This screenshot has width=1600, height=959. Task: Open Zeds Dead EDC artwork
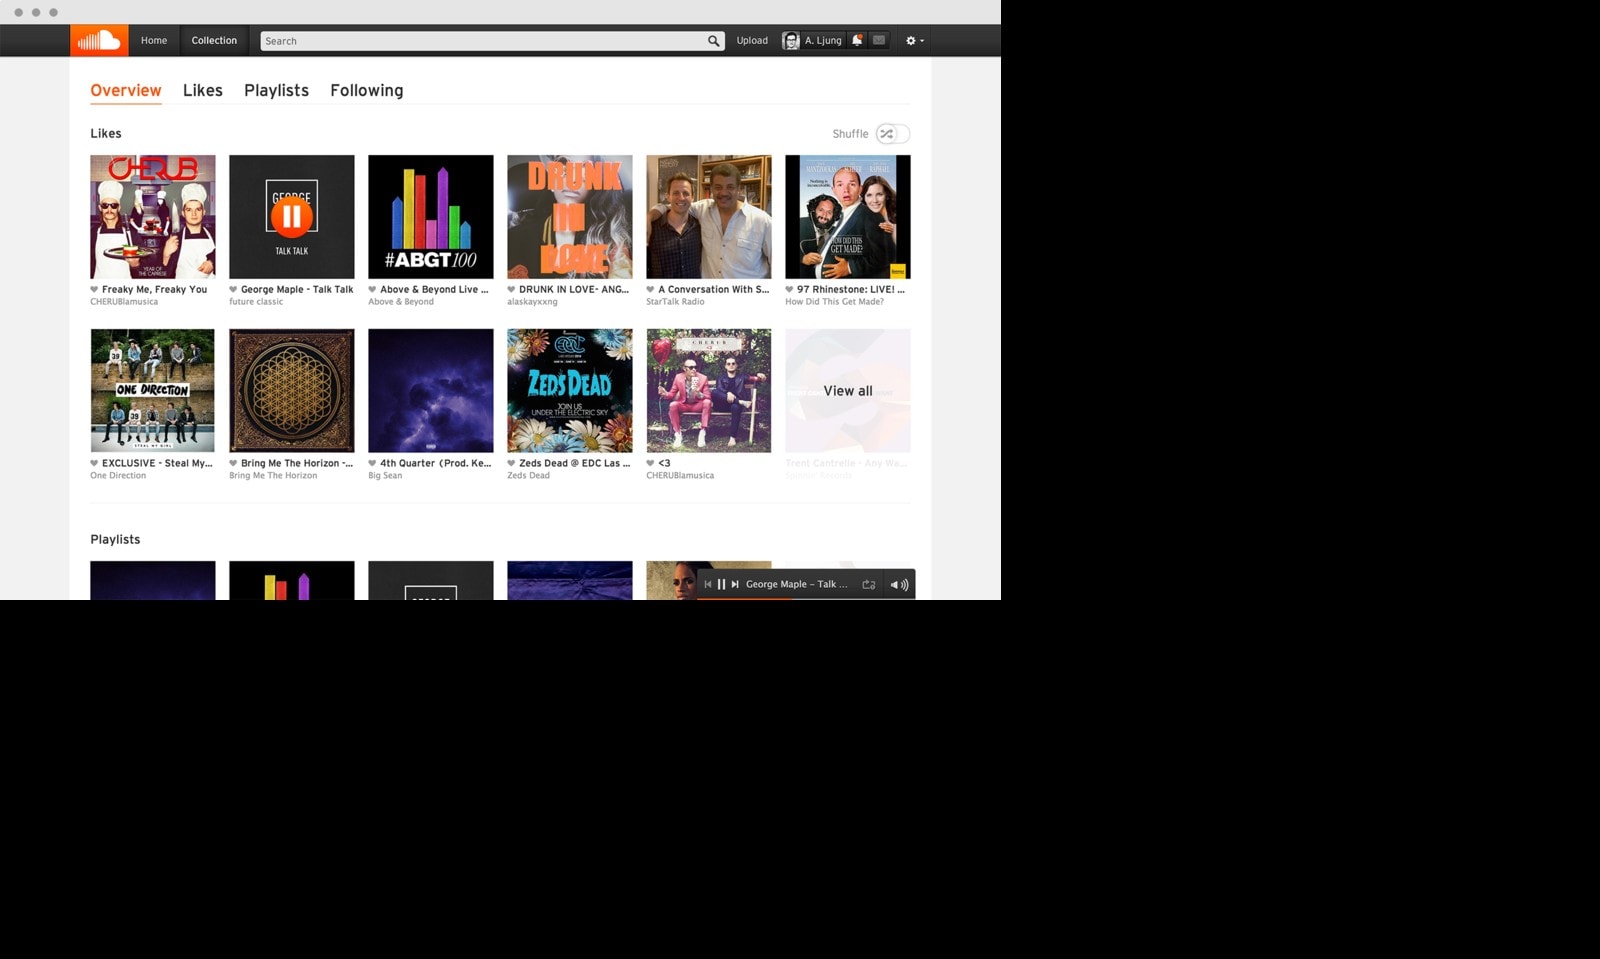(570, 391)
